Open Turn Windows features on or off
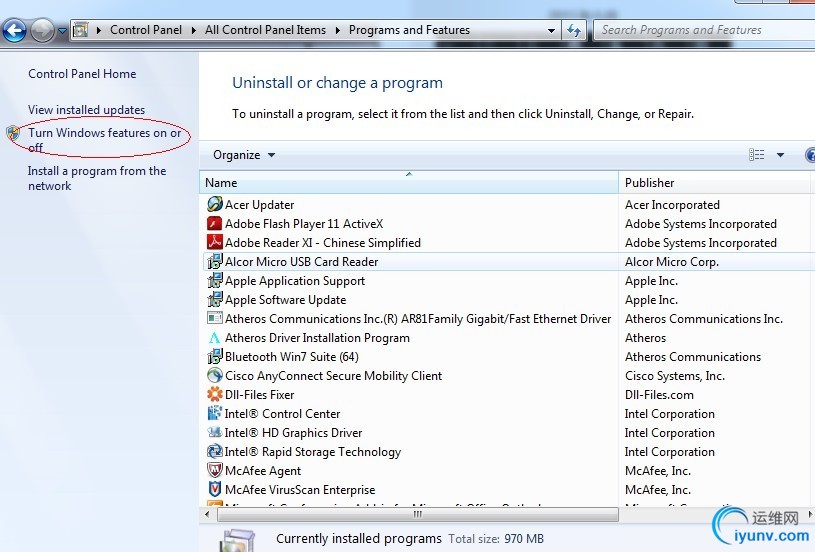The width and height of the screenshot is (815, 552). (104, 140)
